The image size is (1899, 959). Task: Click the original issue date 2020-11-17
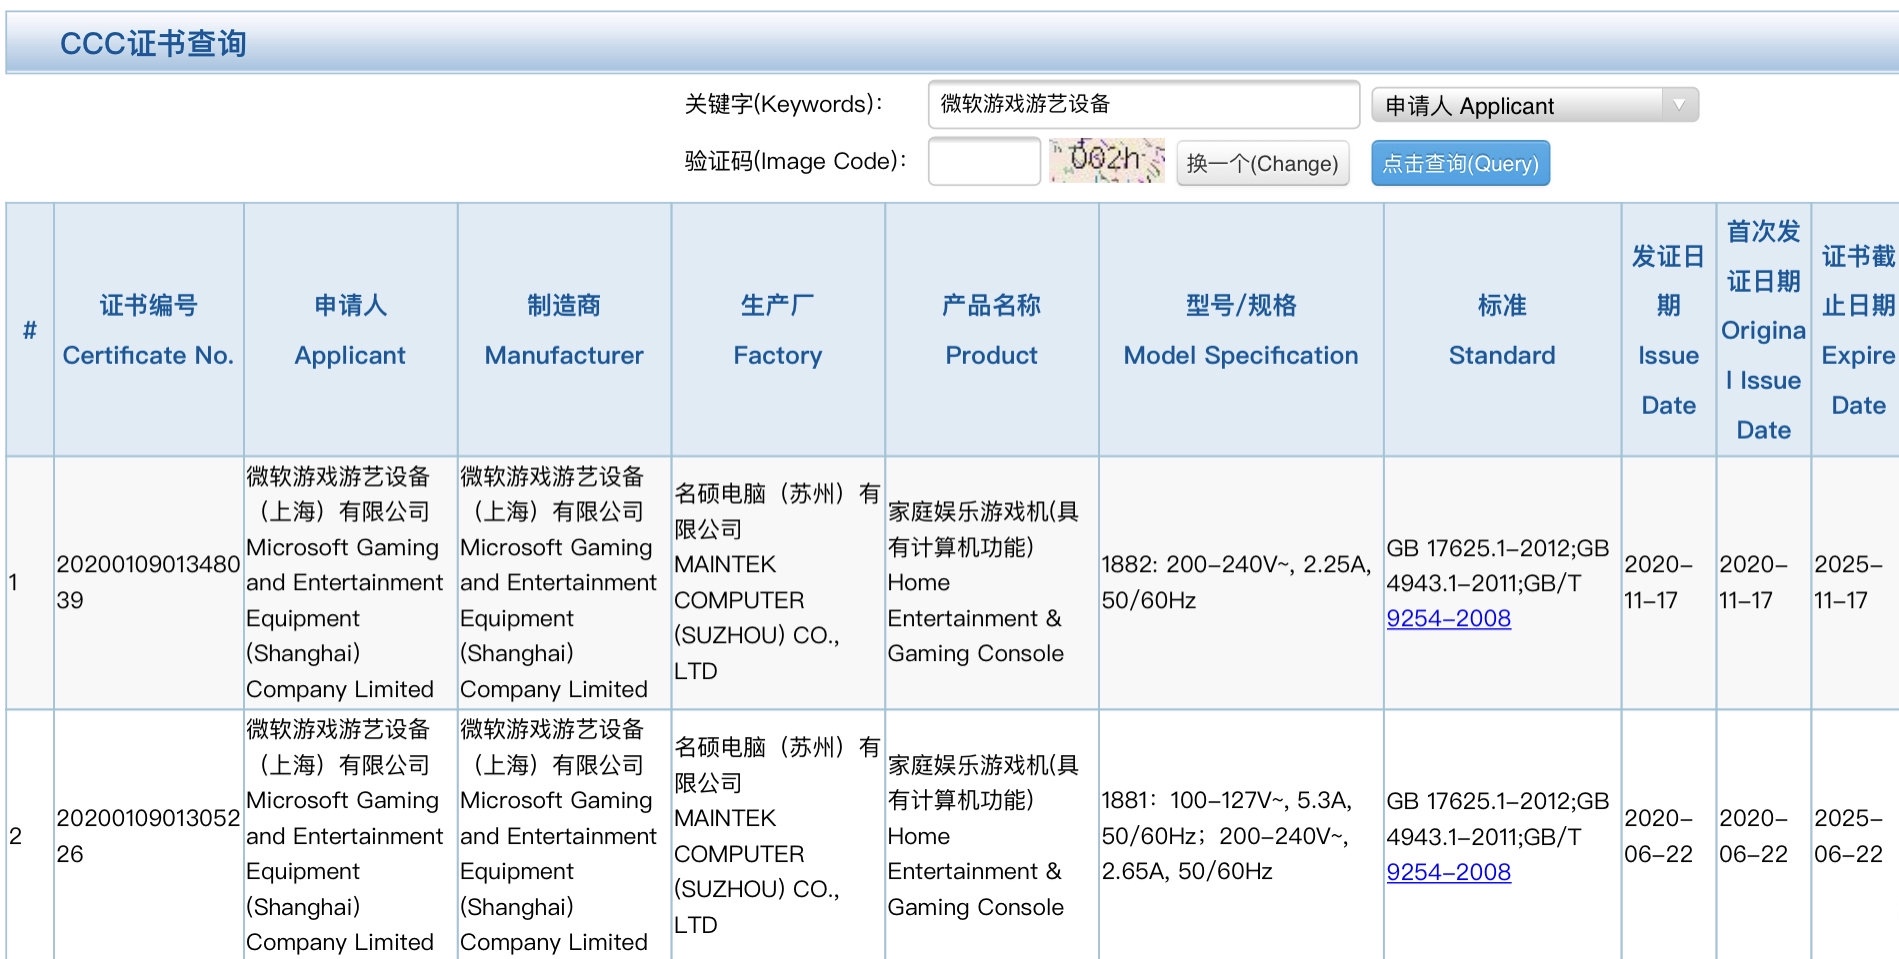pos(1754,582)
